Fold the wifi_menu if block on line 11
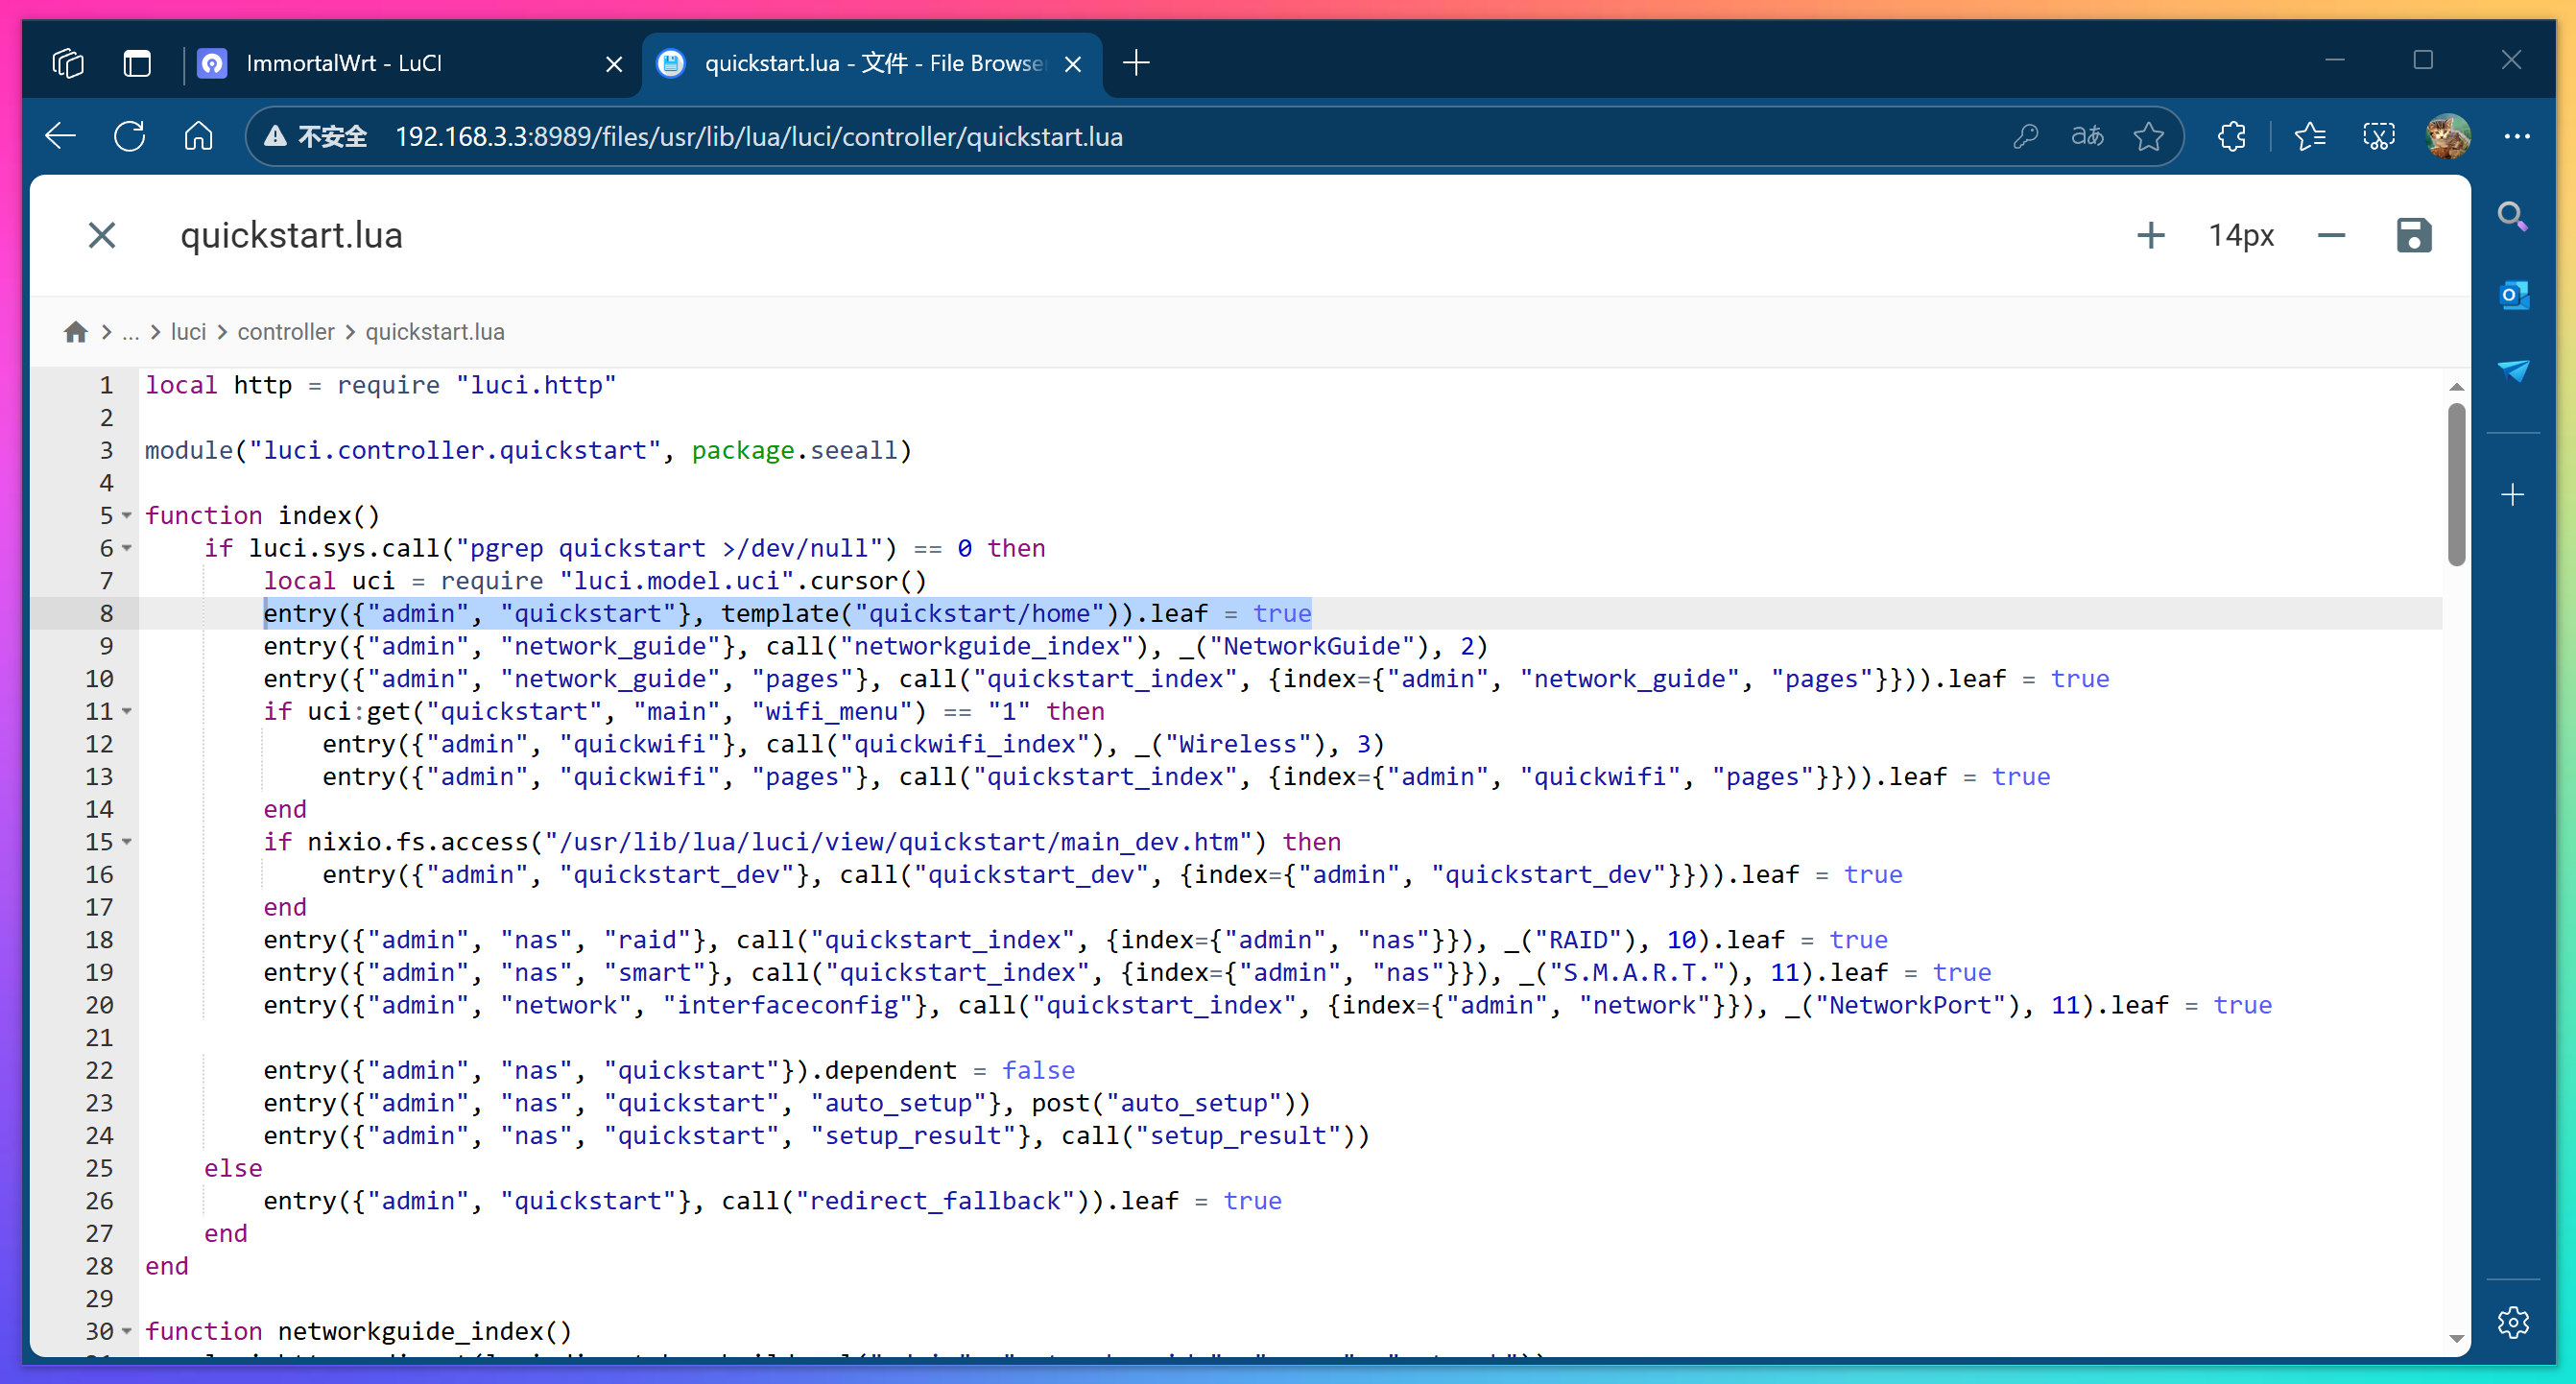 point(127,712)
